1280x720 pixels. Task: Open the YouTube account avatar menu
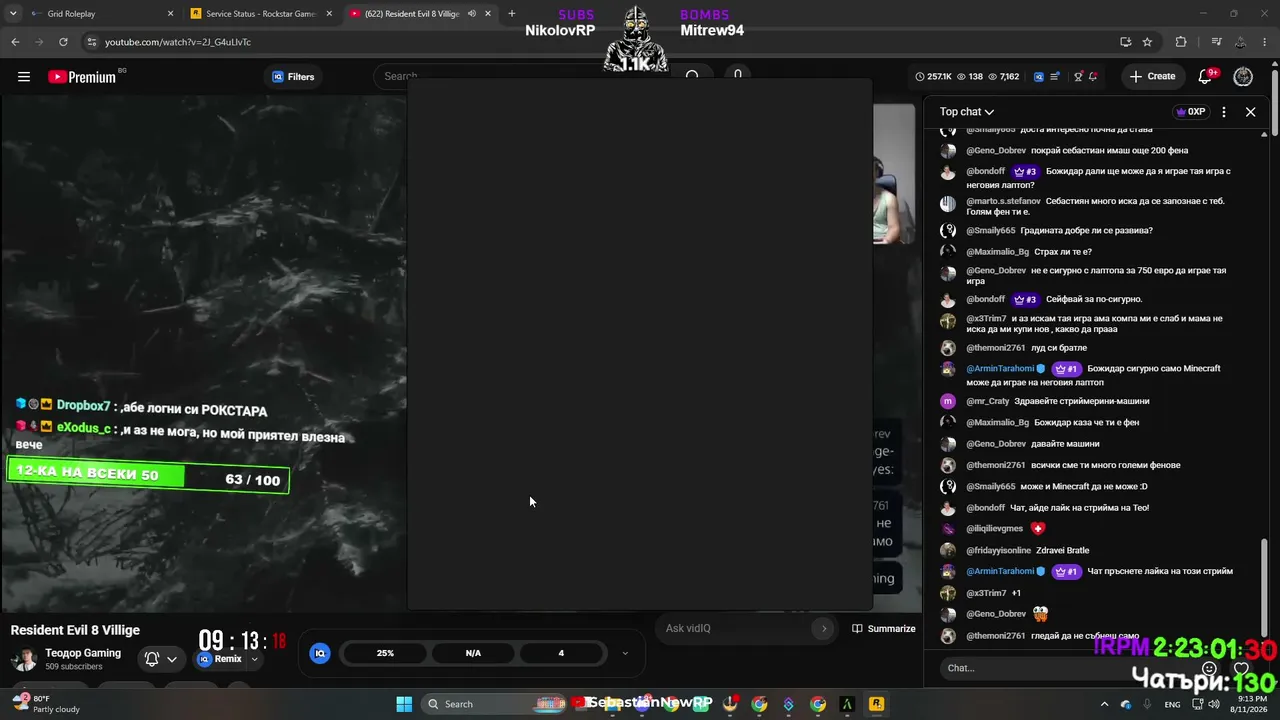1243,77
